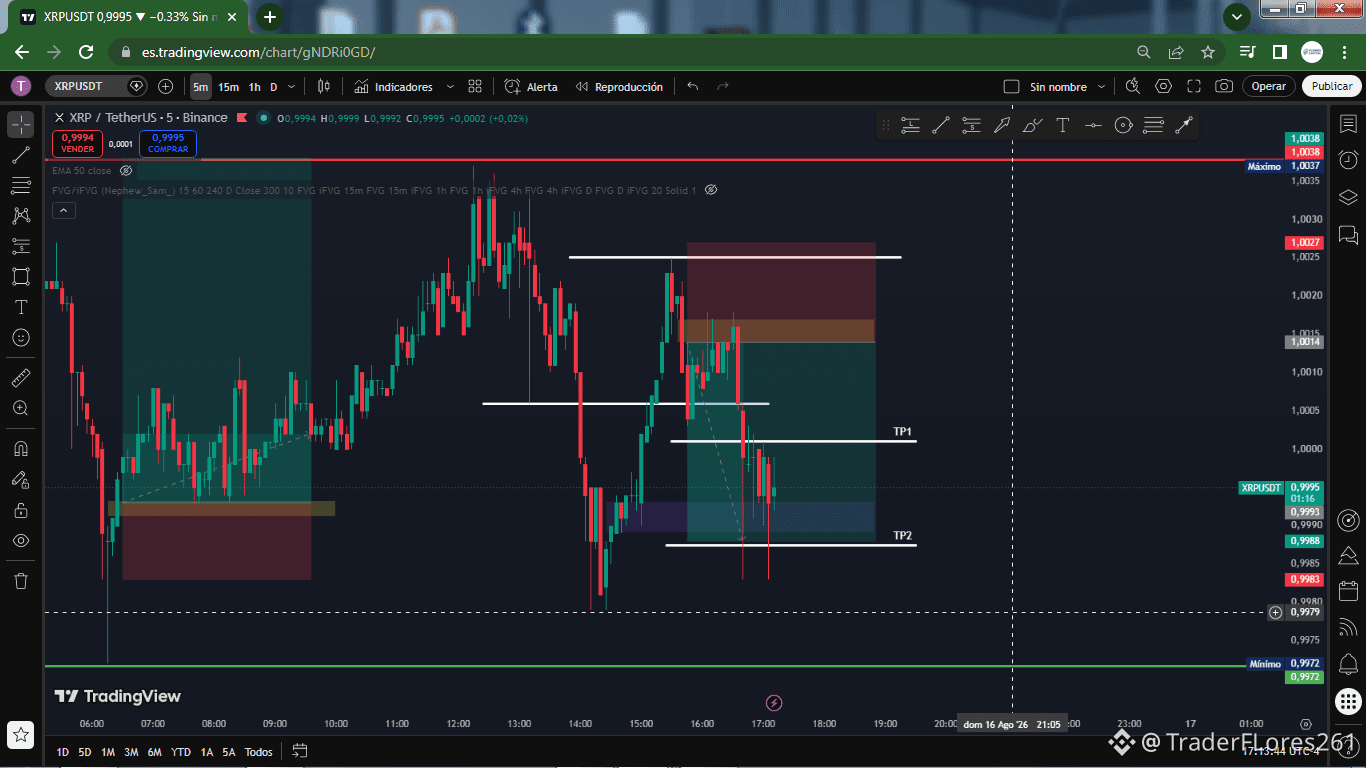
Task: Expand the favorite indicators dropdown arrow
Action: coord(450,87)
